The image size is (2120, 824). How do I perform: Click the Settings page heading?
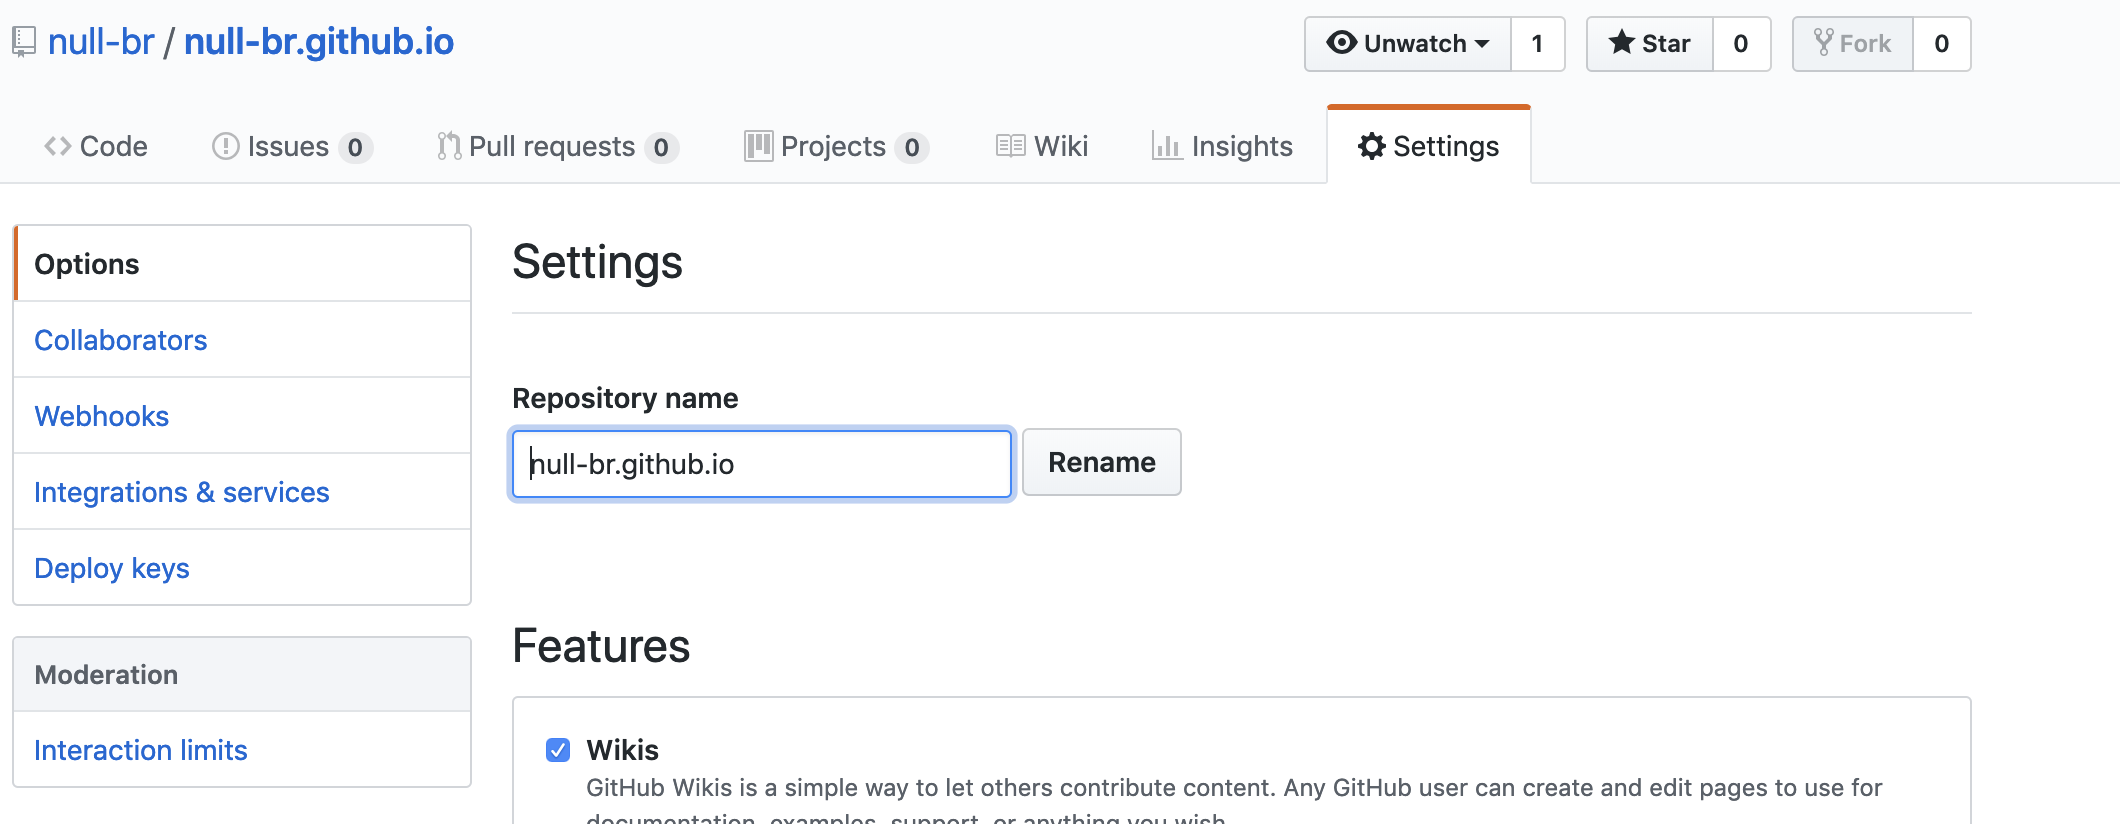597,262
